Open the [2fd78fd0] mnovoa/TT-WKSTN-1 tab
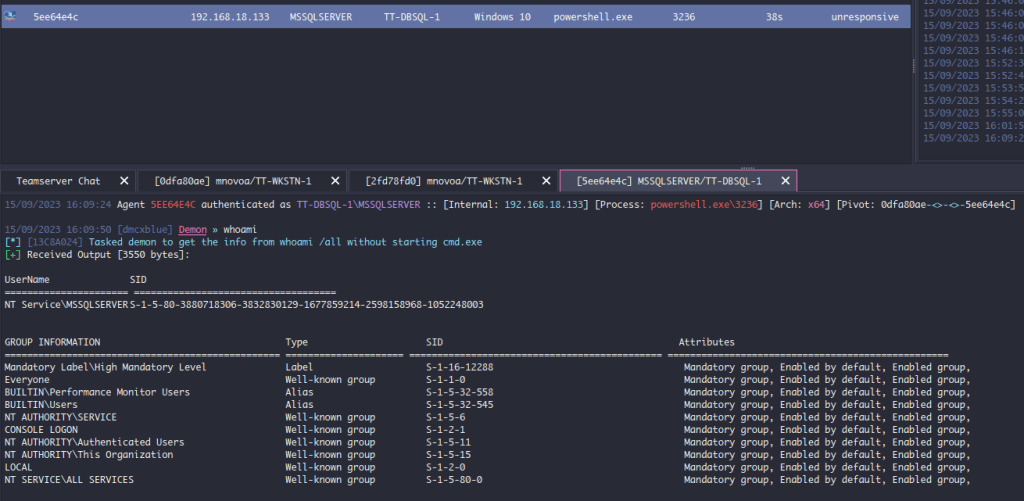The height and width of the screenshot is (501, 1024). pos(443,181)
